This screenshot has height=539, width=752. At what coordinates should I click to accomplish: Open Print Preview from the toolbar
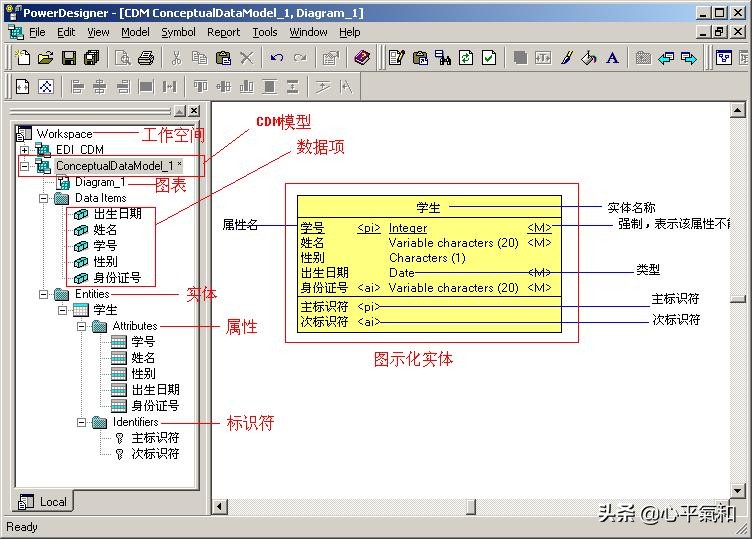(123, 58)
